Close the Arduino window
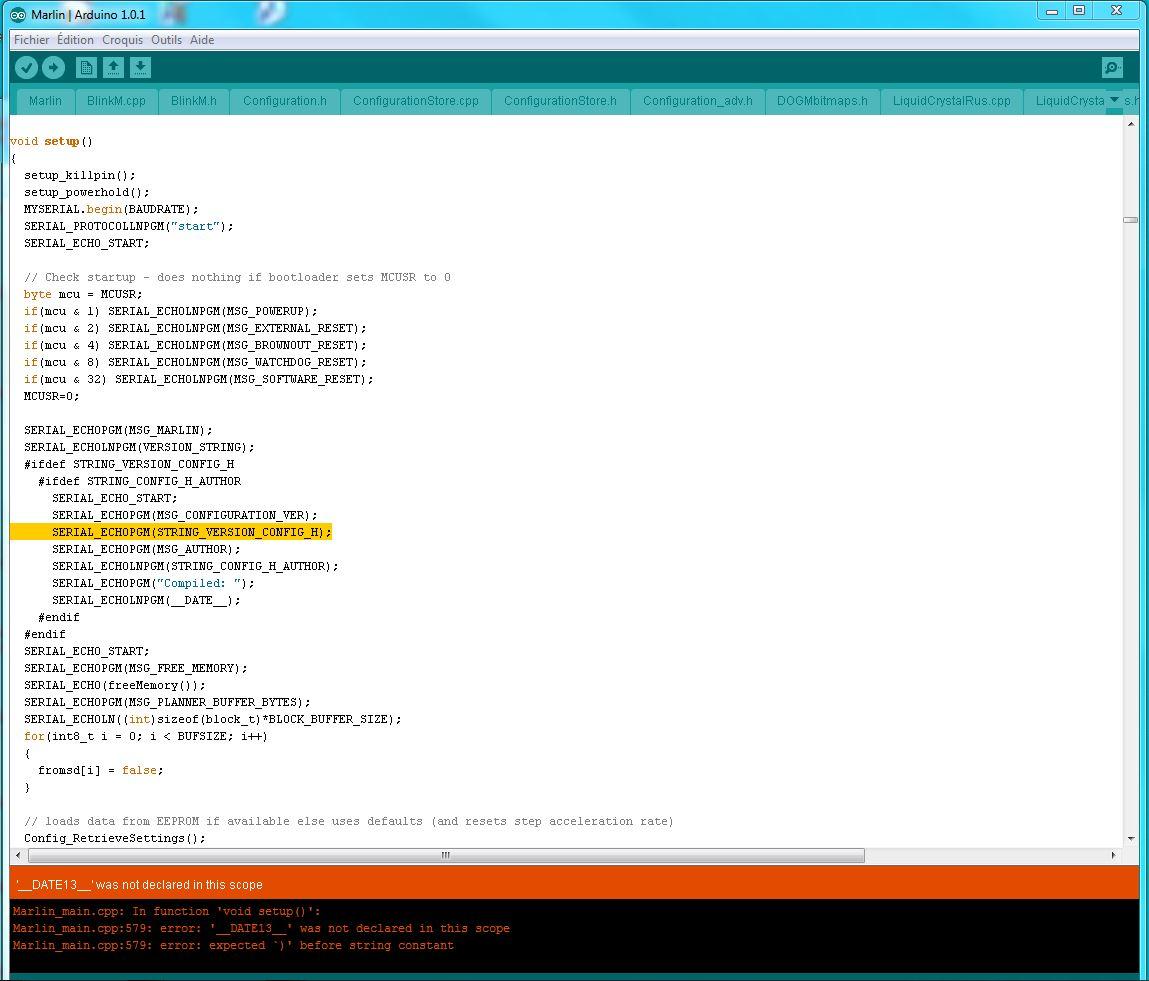The image size is (1149, 981). click(1116, 11)
